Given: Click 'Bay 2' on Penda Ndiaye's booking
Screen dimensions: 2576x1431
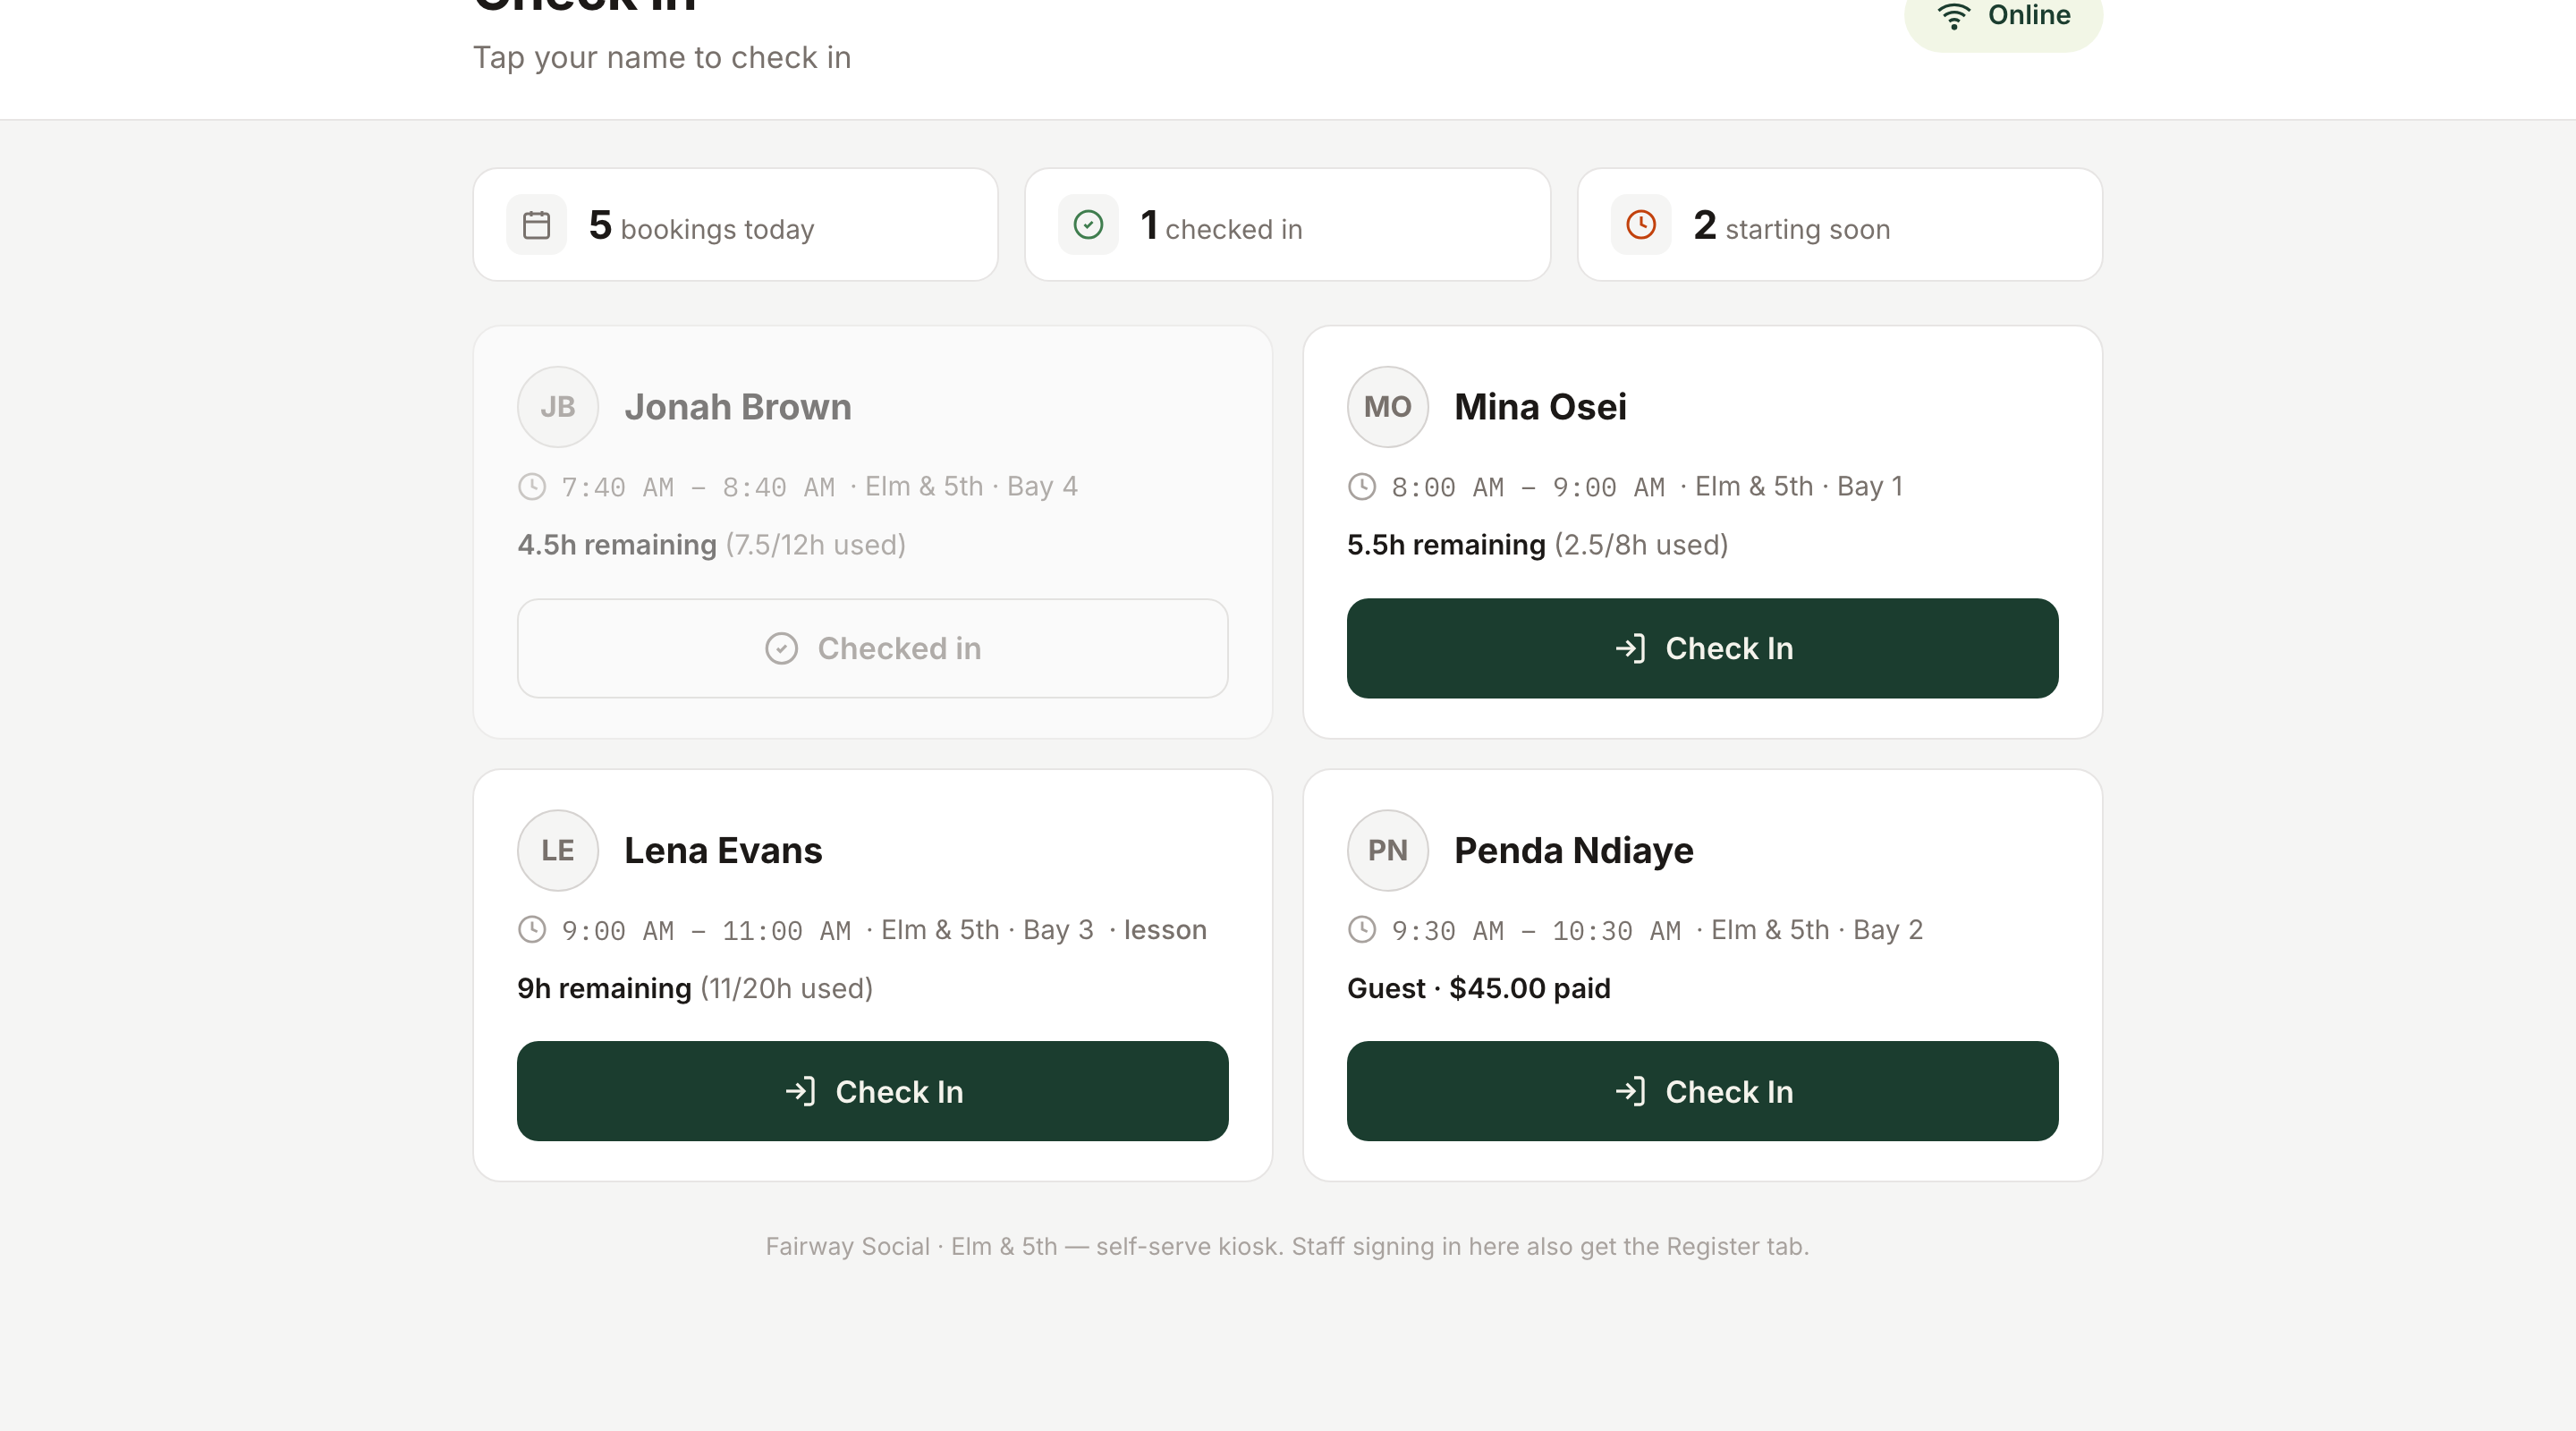Looking at the screenshot, I should point(1888,930).
